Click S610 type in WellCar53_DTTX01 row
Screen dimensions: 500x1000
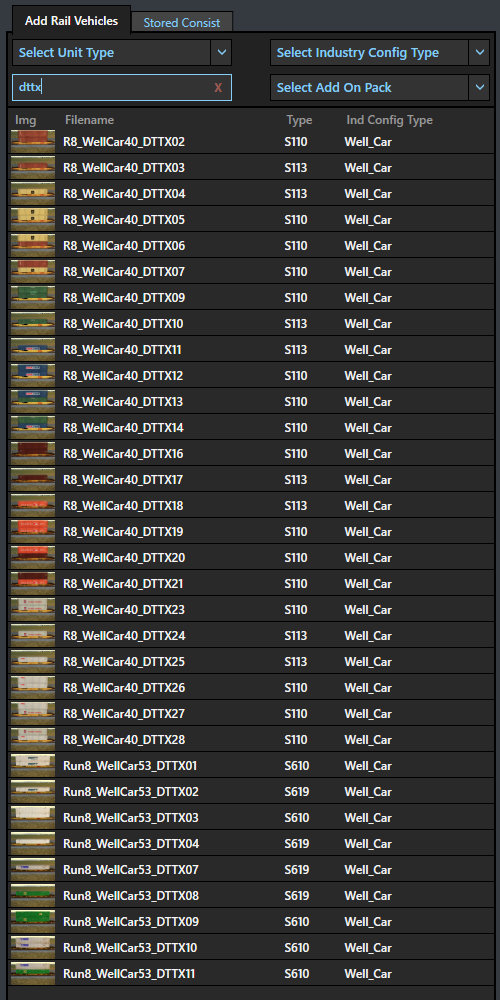(297, 766)
